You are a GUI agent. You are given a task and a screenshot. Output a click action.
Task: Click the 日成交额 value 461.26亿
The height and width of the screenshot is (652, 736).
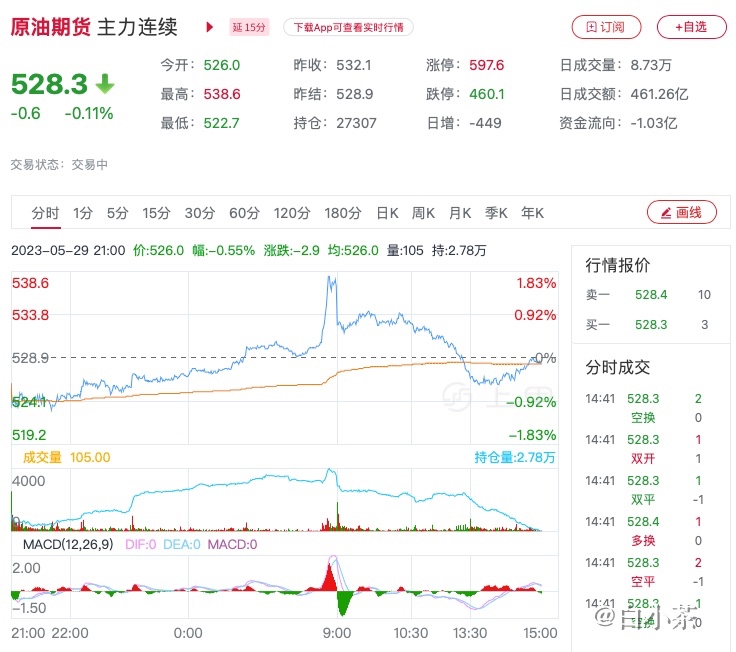click(659, 94)
